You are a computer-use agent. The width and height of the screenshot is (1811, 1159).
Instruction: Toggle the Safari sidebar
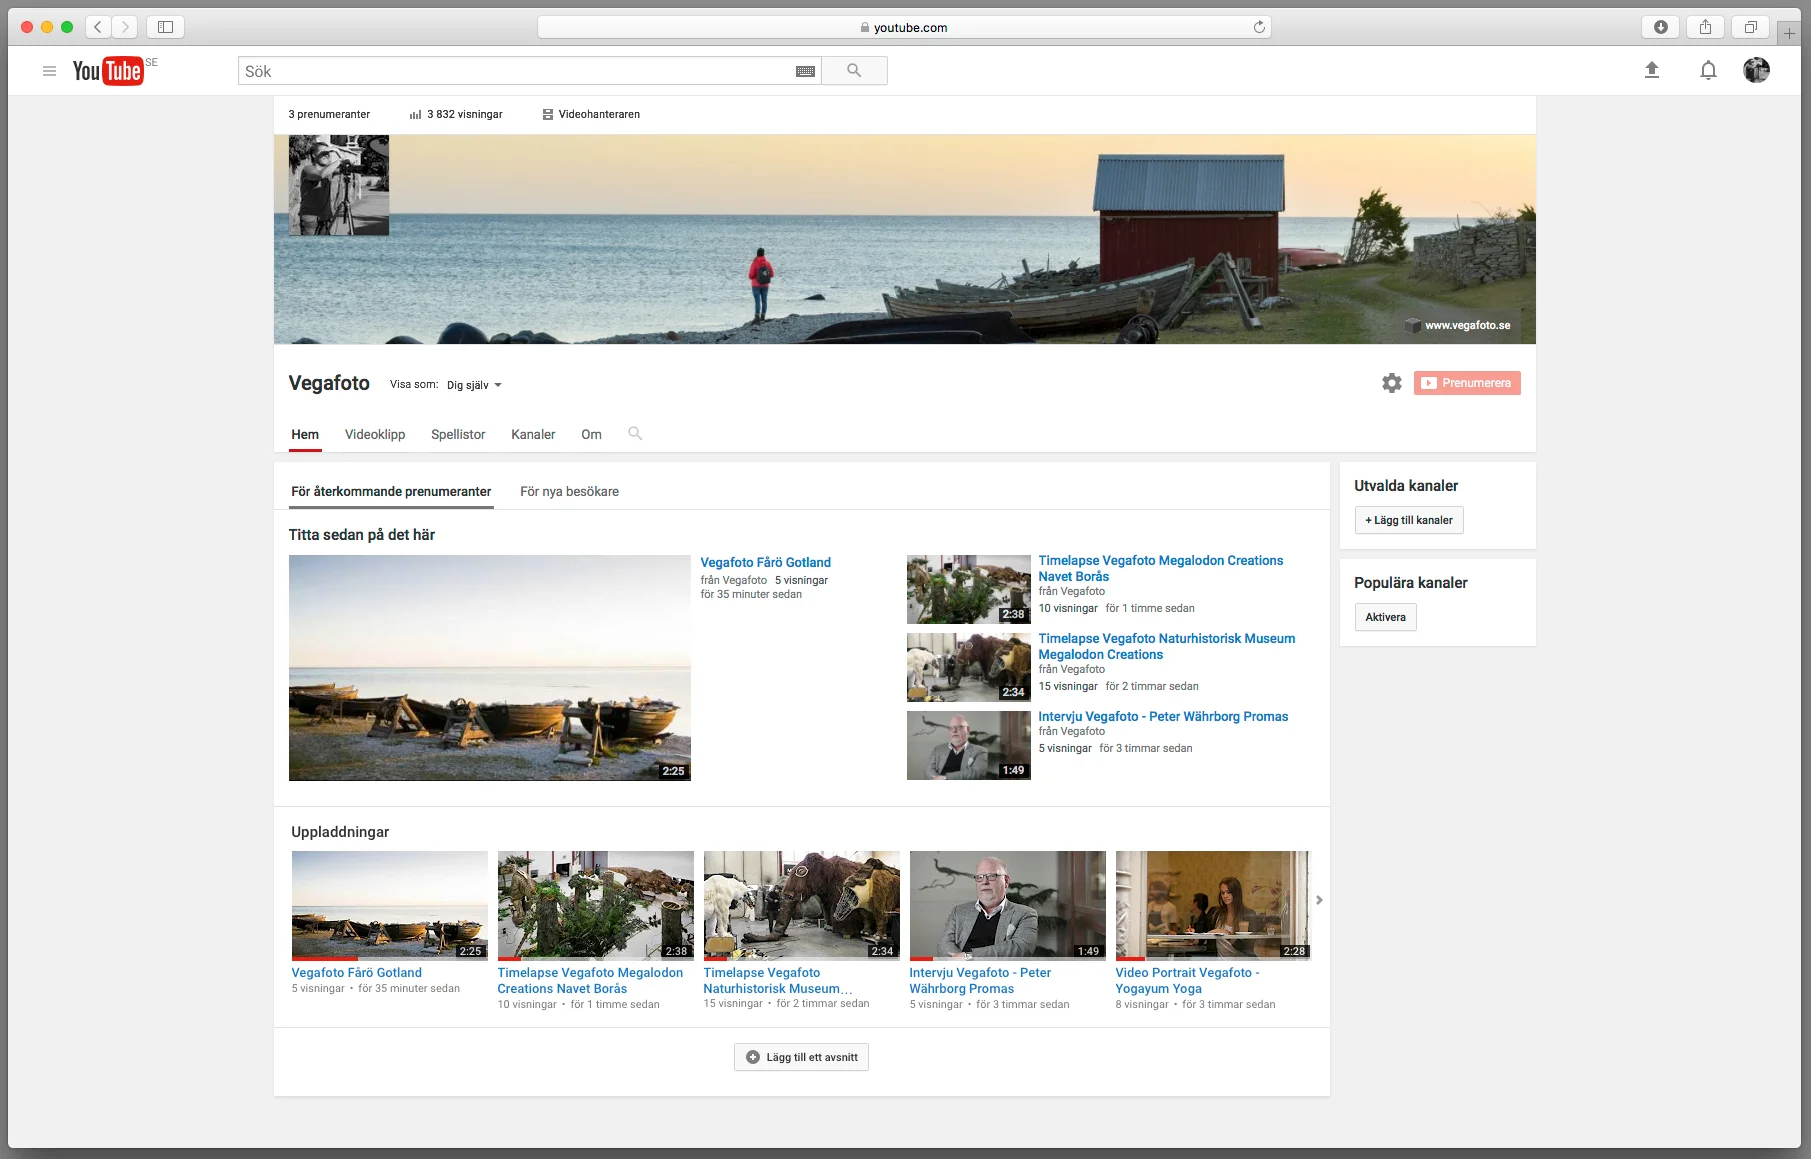[x=166, y=27]
